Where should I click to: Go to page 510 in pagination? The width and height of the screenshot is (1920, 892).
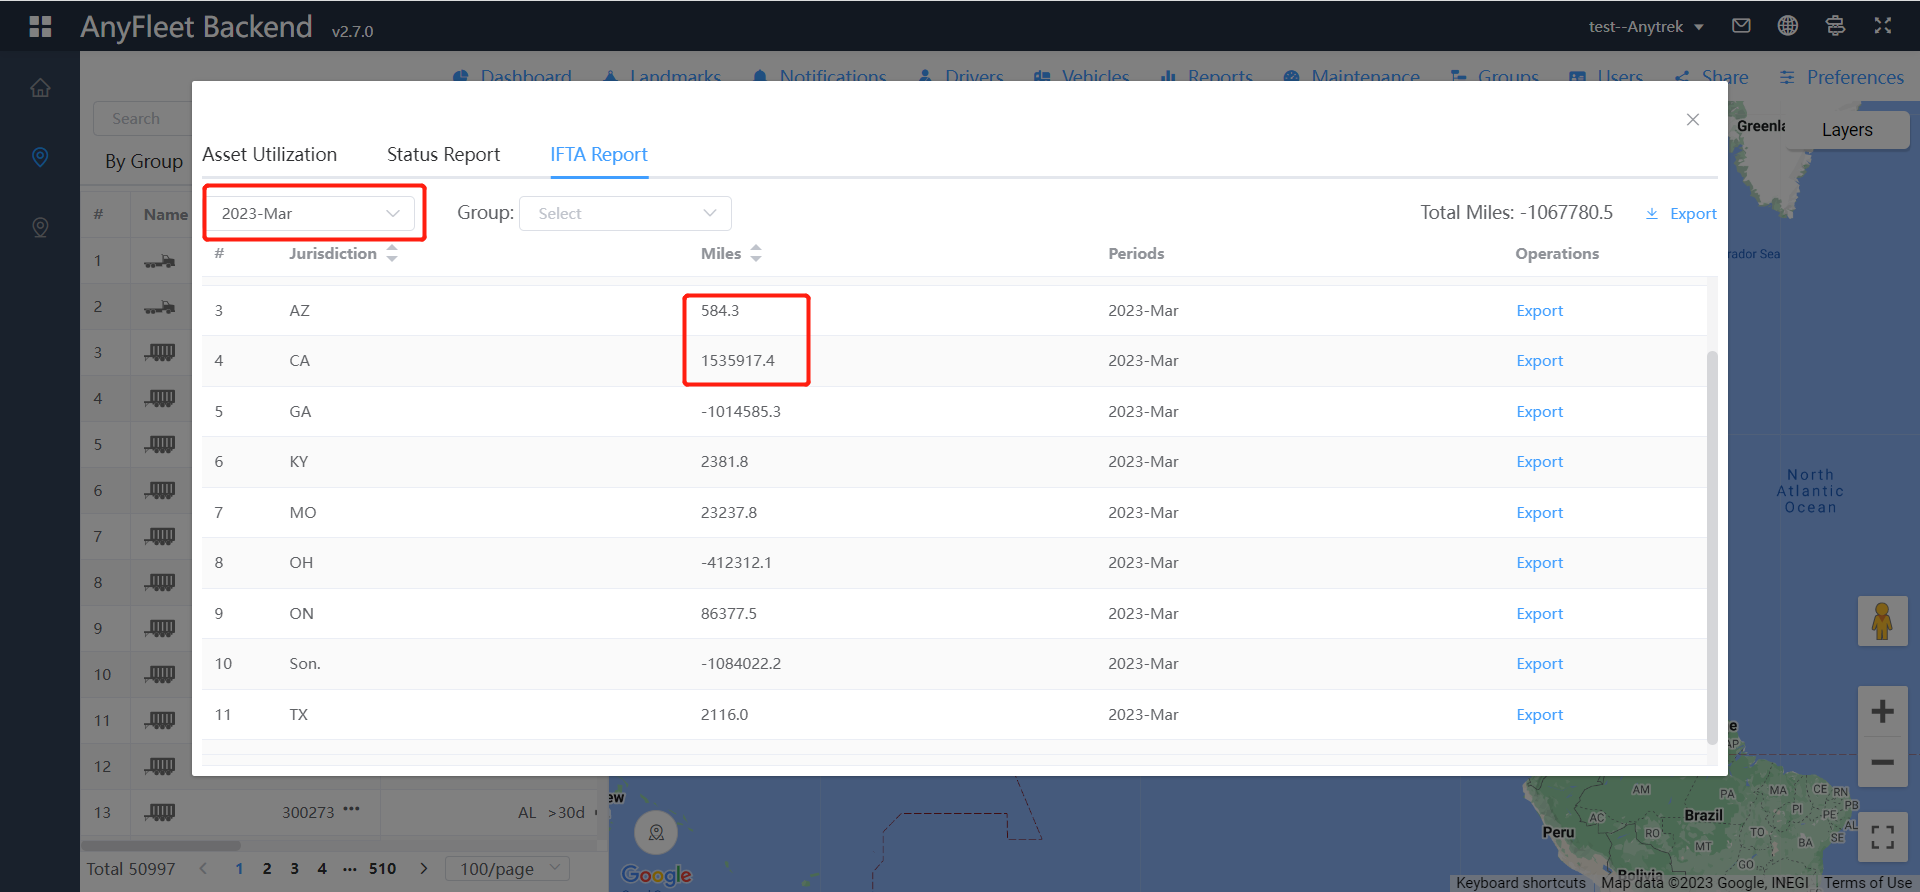[x=382, y=869]
